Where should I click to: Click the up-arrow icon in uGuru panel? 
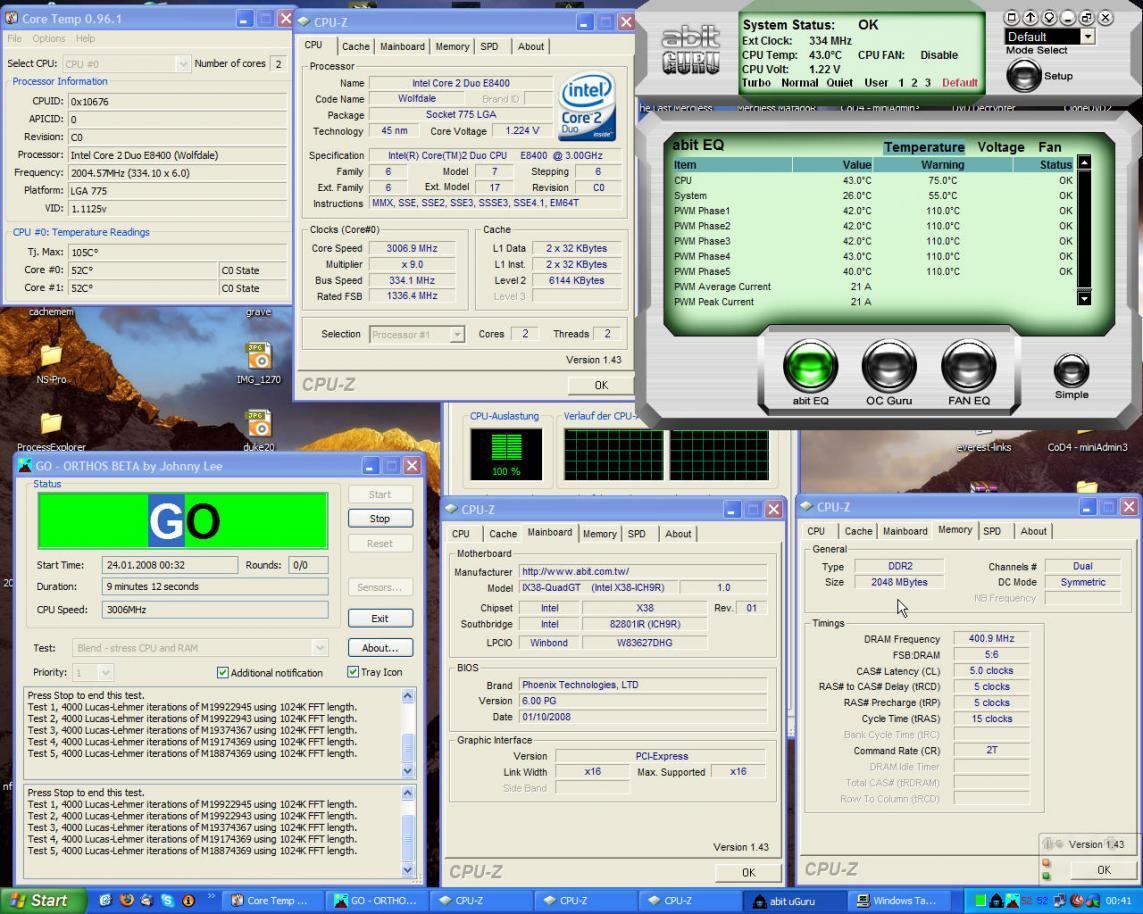coord(1030,17)
